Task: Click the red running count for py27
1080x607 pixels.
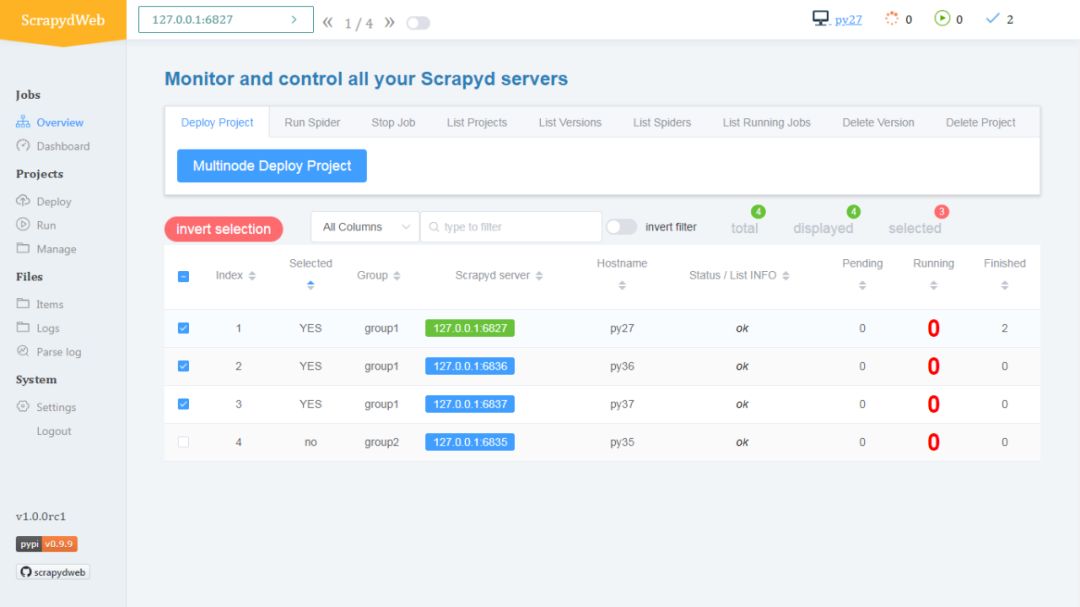Action: point(933,328)
